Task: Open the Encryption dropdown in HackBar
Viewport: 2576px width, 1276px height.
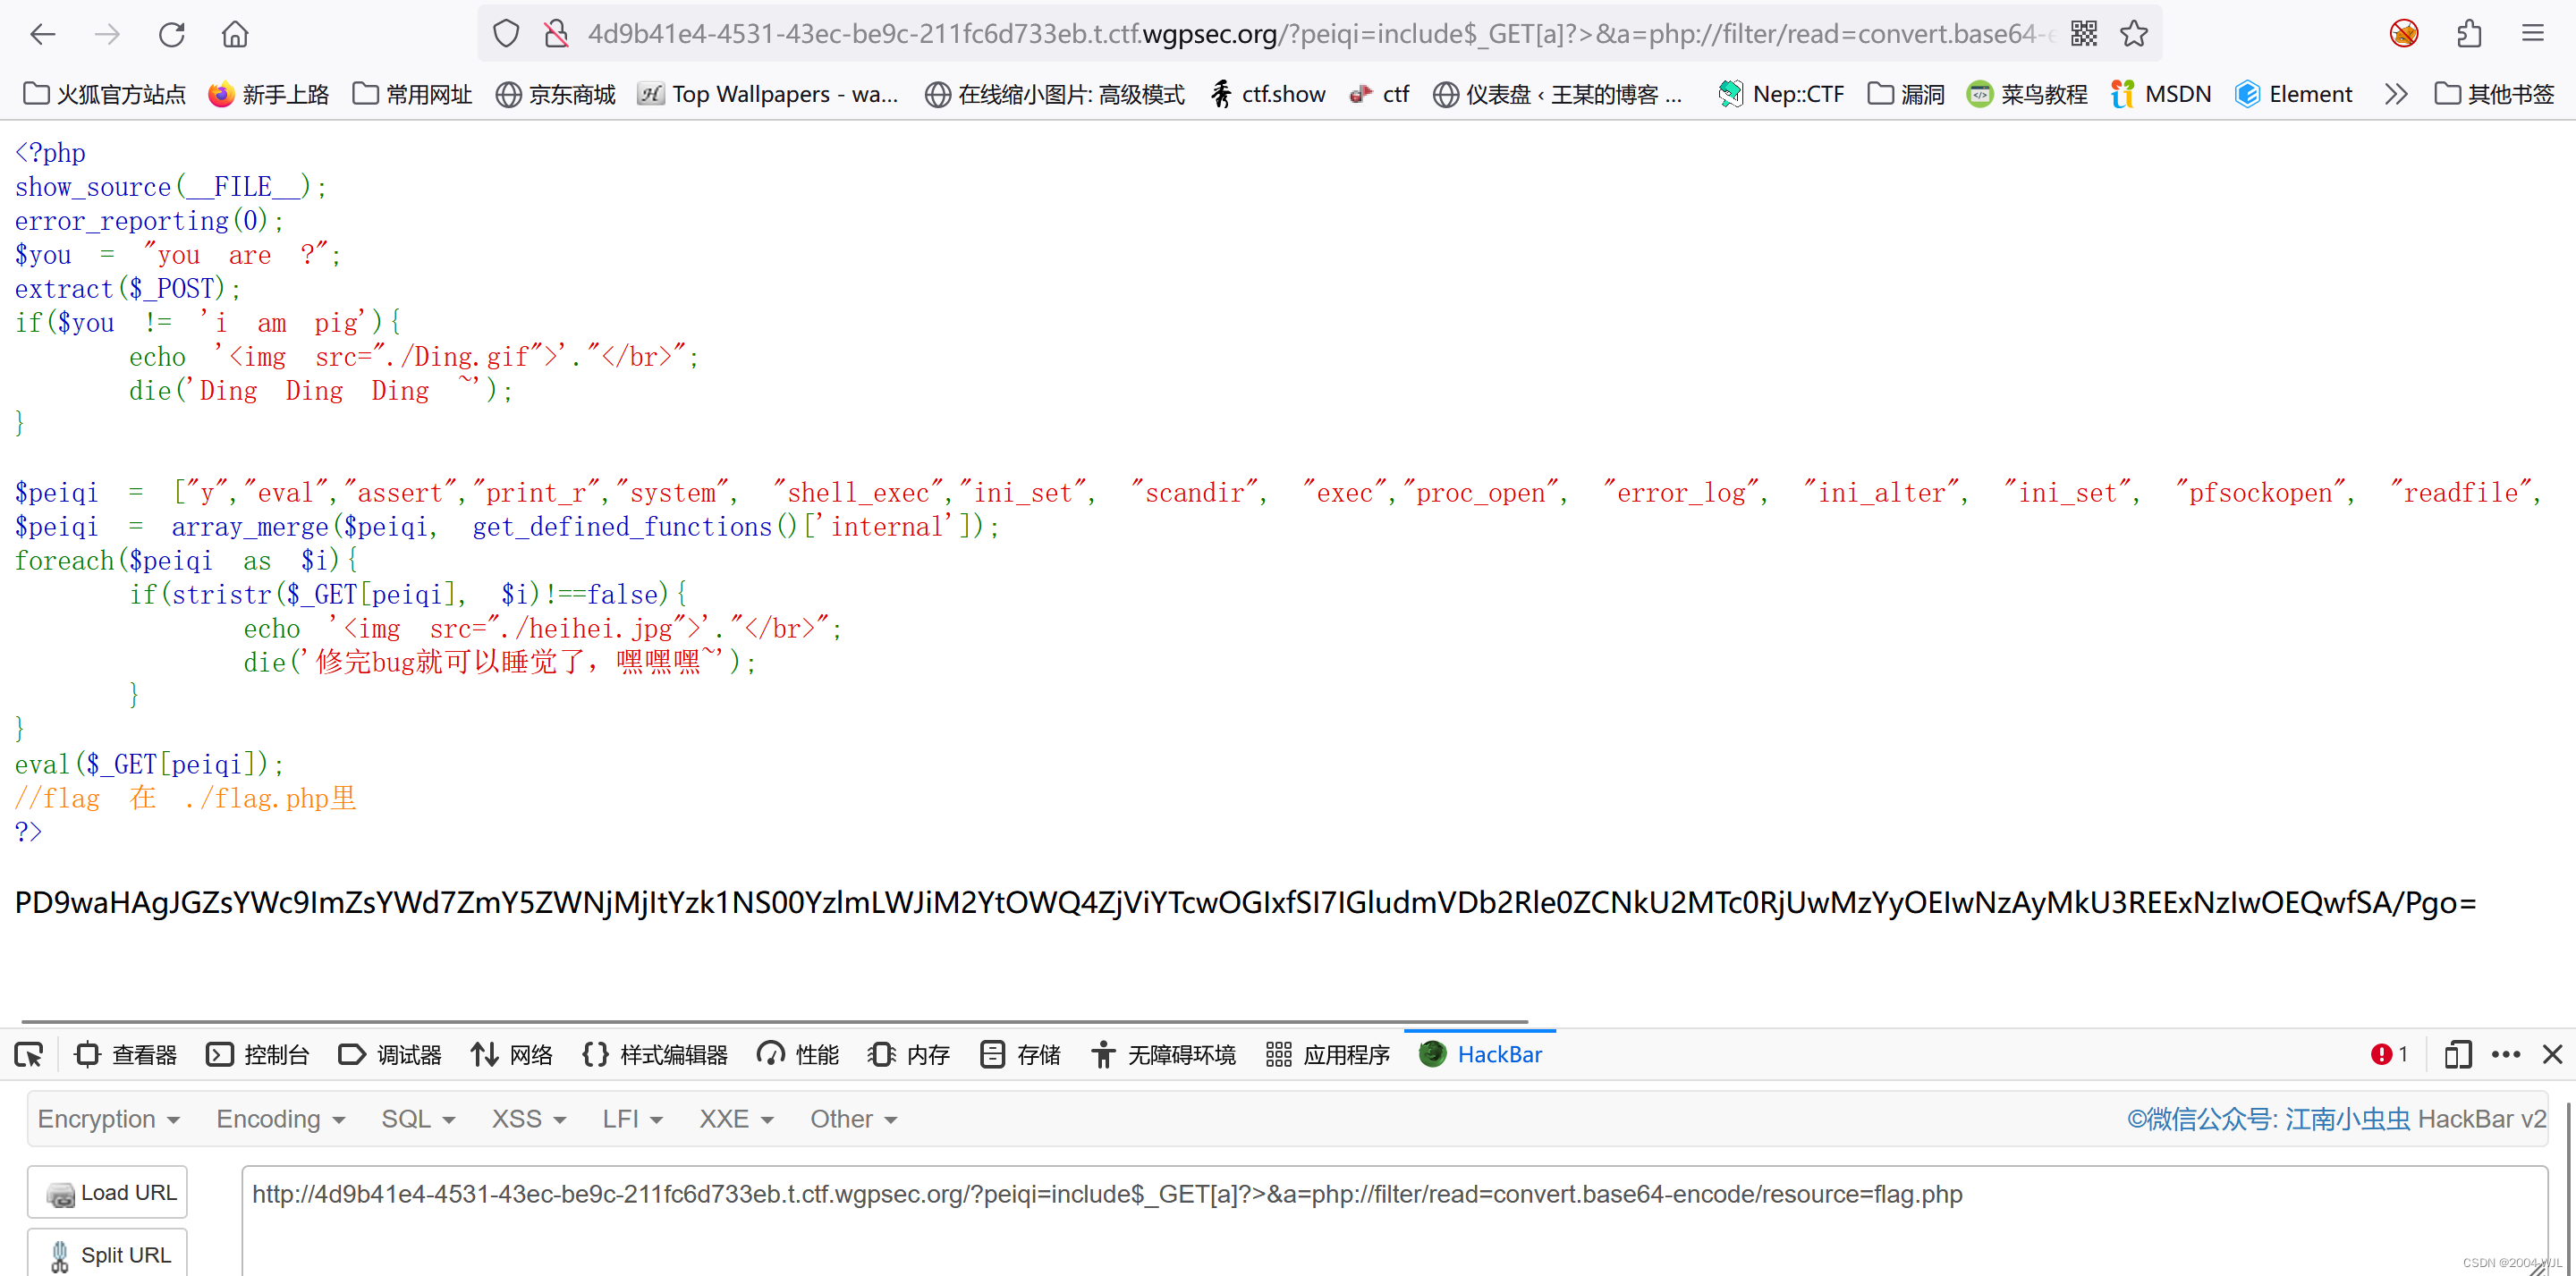Action: point(108,1119)
